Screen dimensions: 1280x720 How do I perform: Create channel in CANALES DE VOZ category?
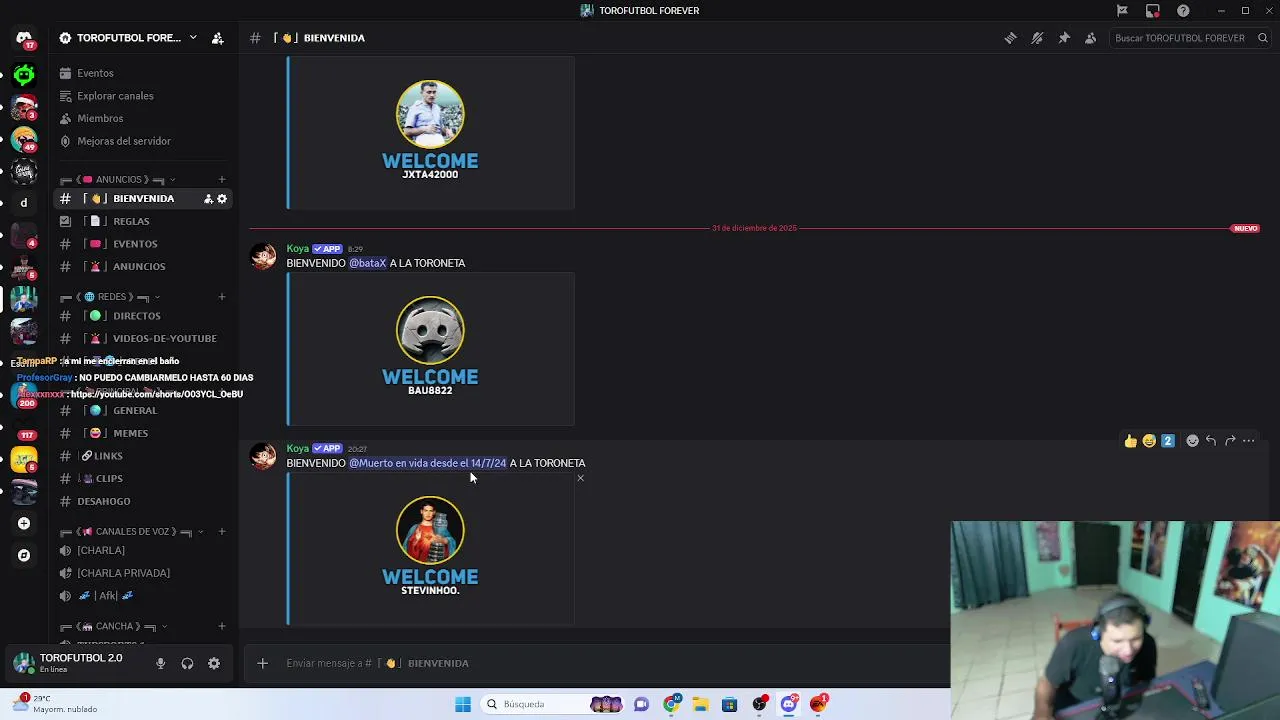coord(222,532)
